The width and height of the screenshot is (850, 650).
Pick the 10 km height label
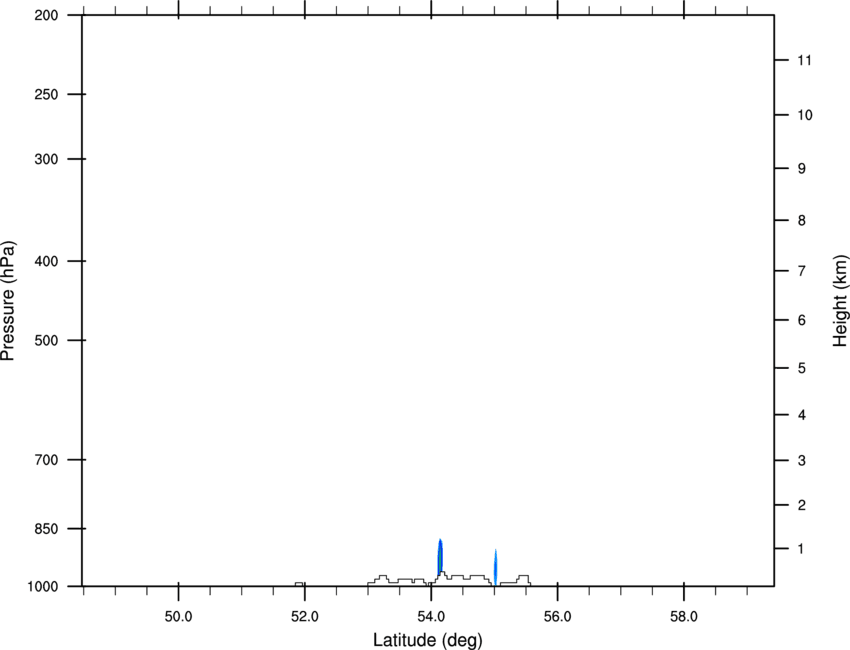(804, 115)
